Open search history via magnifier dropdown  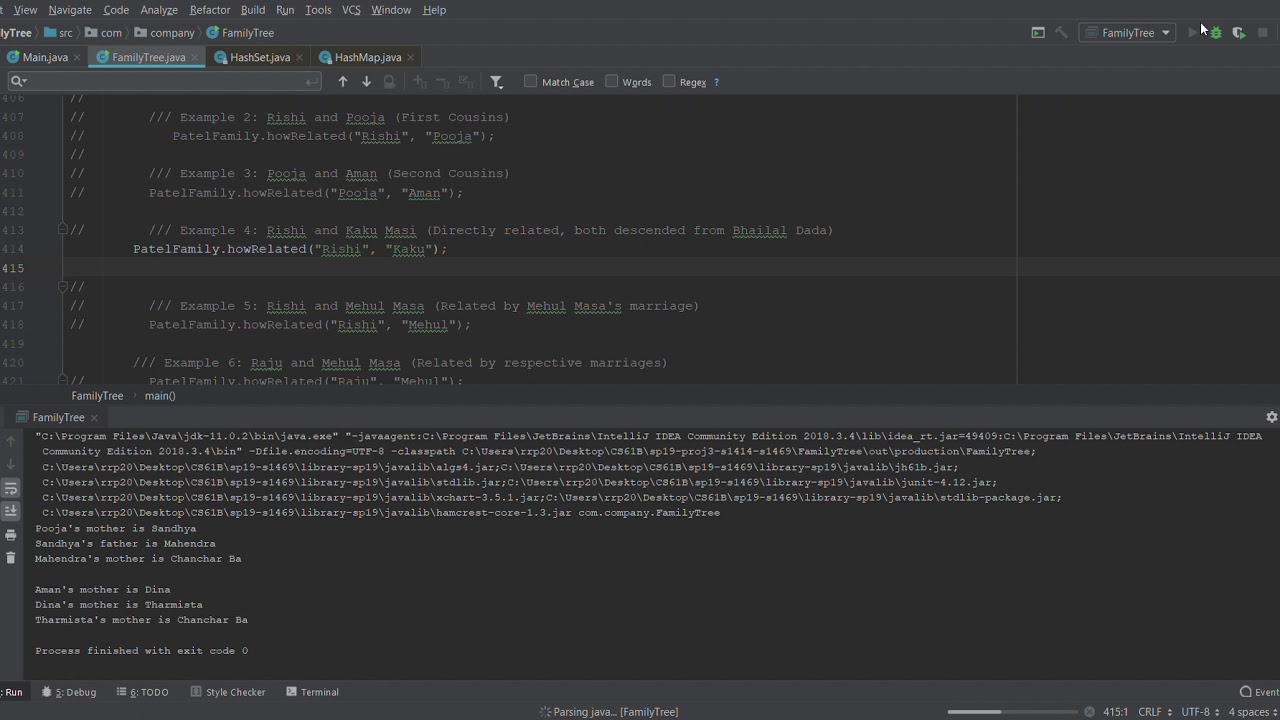(x=17, y=82)
